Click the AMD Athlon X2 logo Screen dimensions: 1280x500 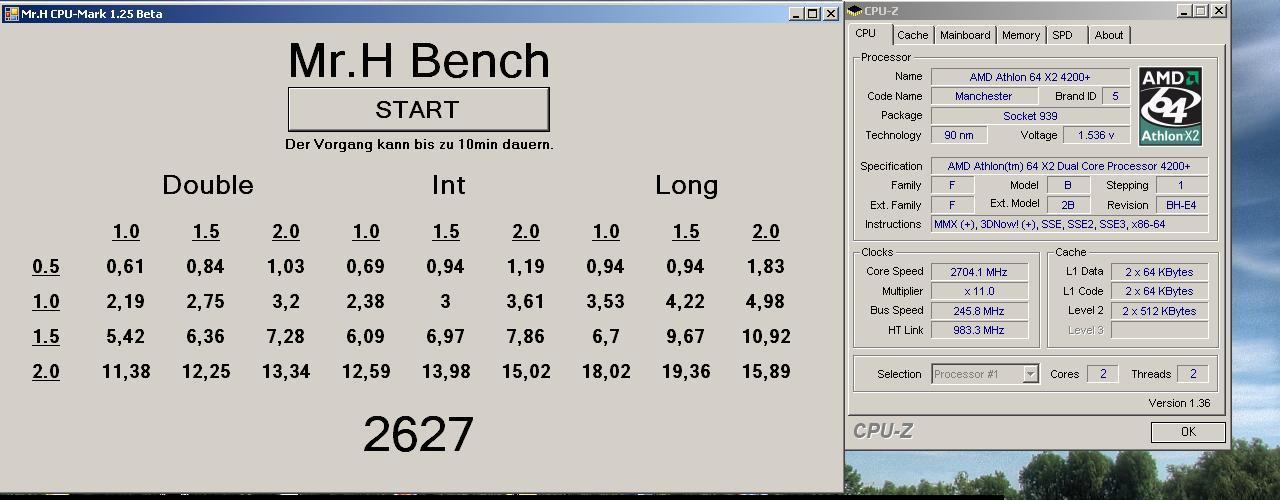click(1170, 106)
